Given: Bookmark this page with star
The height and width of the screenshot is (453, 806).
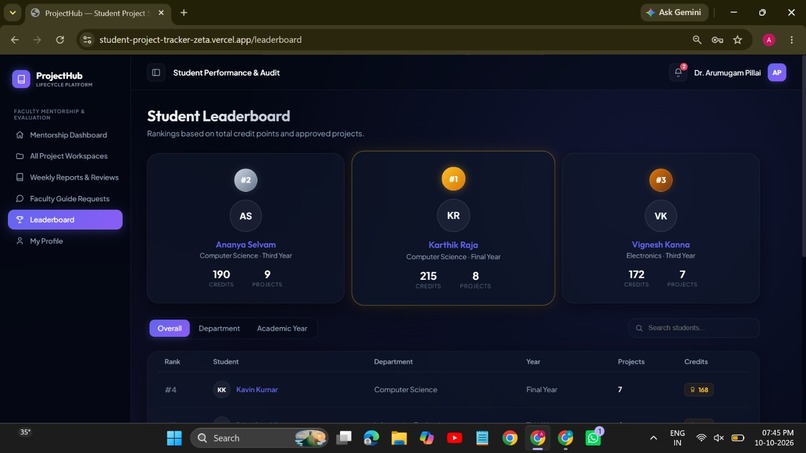Looking at the screenshot, I should [738, 40].
